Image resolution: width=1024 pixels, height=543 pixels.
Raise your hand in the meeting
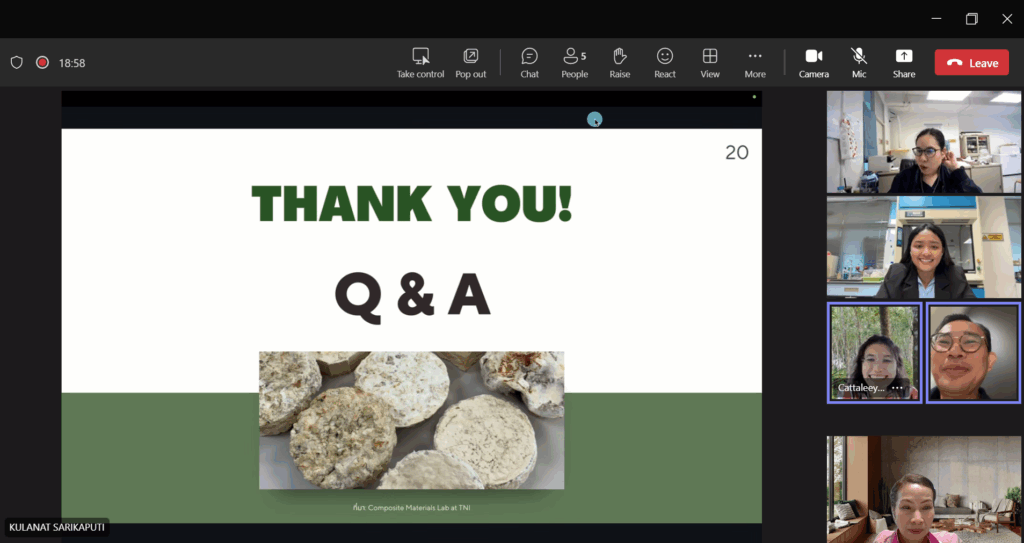619,57
